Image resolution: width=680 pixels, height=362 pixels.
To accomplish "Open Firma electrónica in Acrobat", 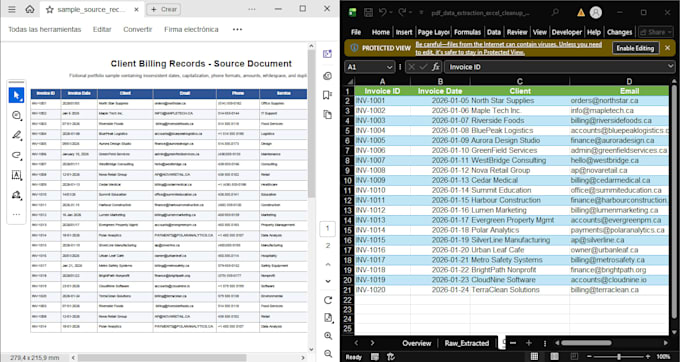I will tap(191, 29).
